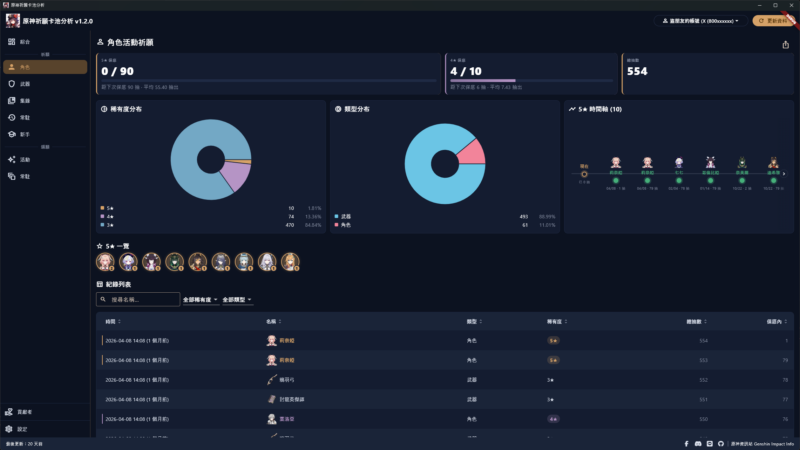The image size is (800, 450).
Task: Click the 更新資料 refresh button
Action: [773, 21]
